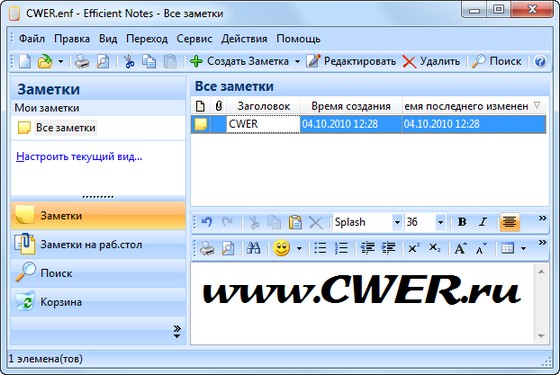This screenshot has width=560, height=375.
Task: Sort by last modified time column
Action: [x=474, y=106]
